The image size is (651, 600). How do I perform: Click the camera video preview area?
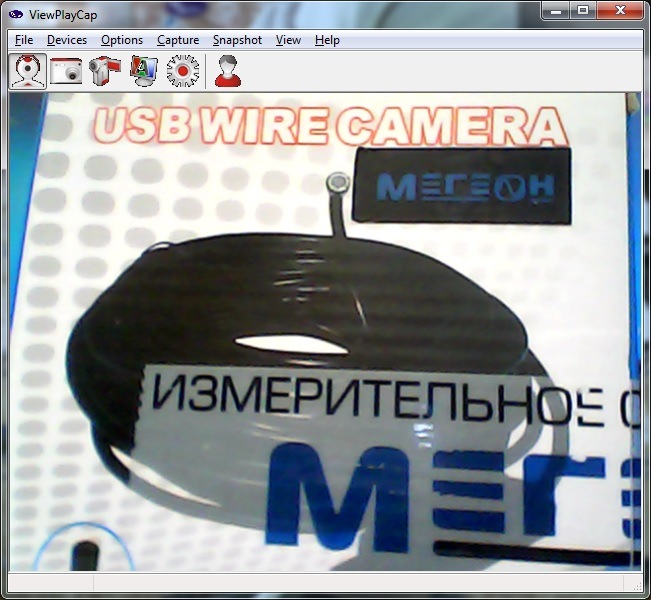tap(325, 331)
